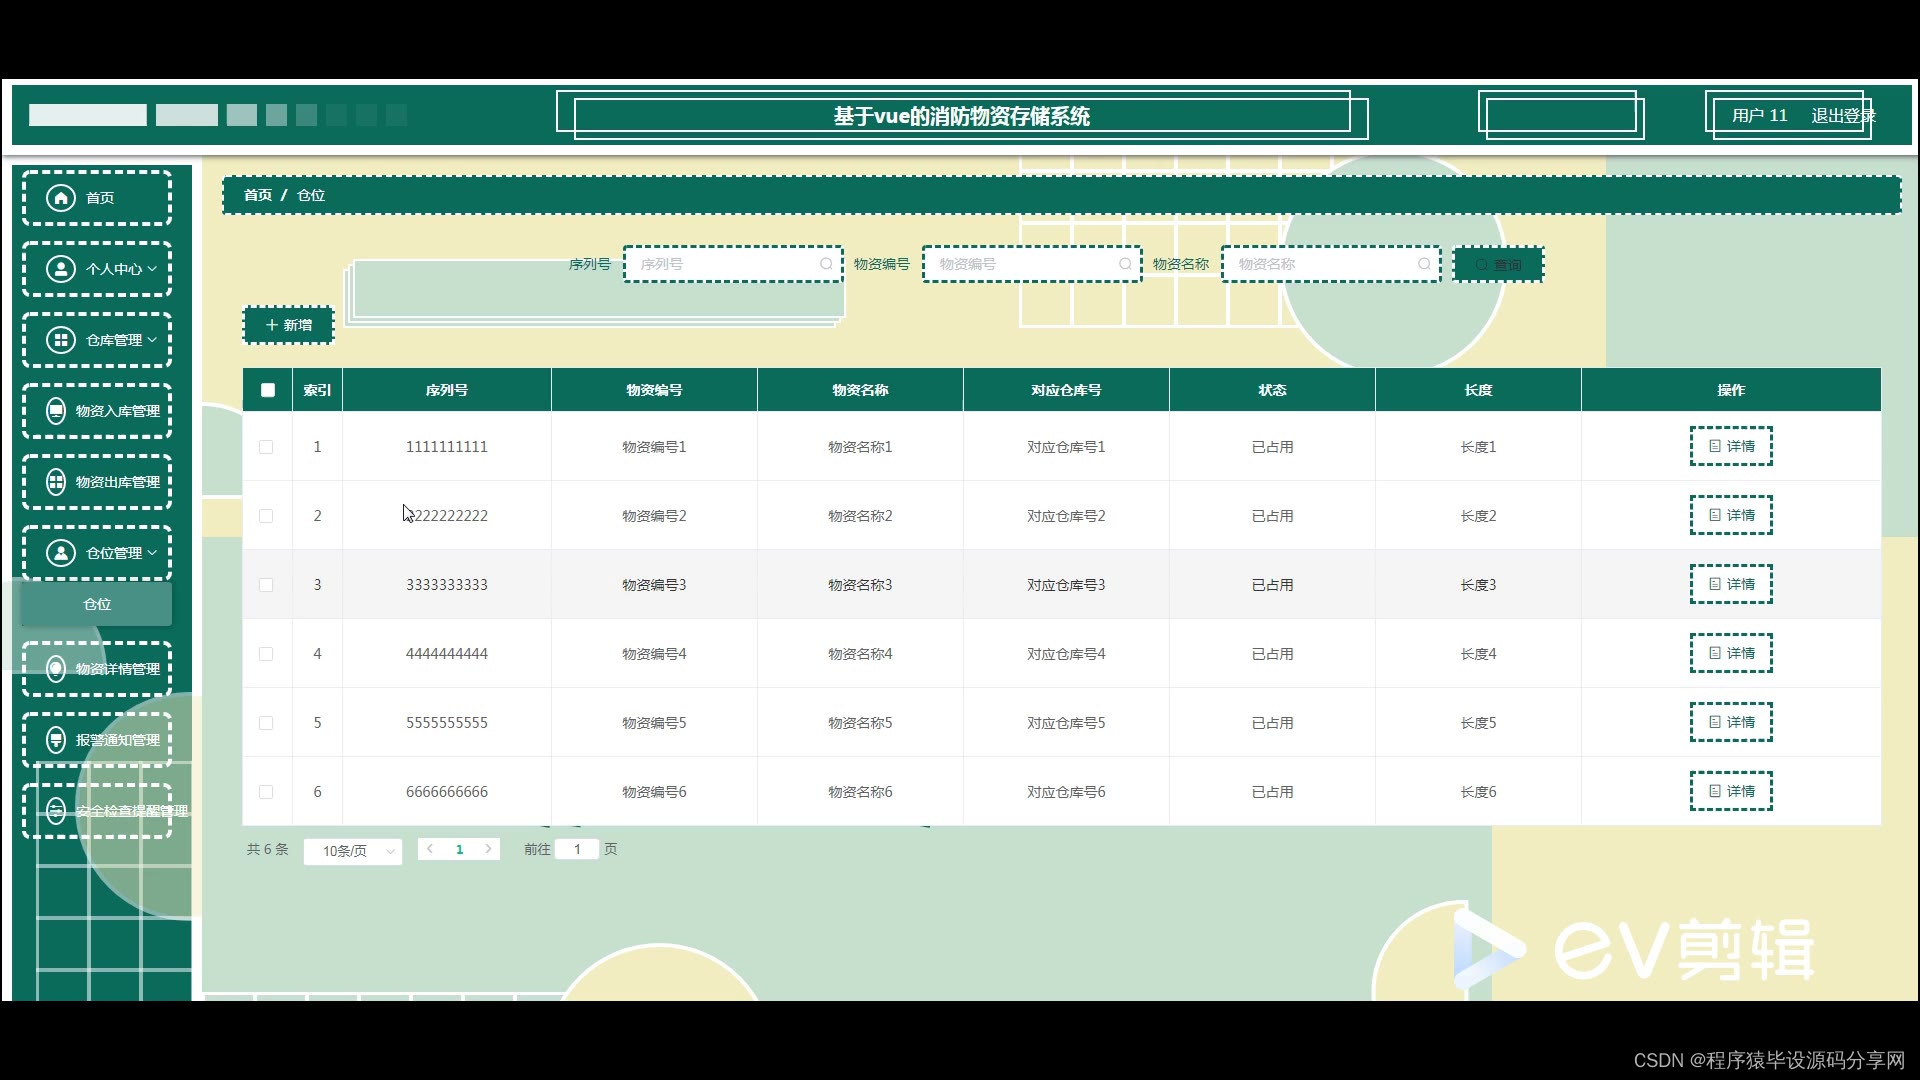Click the 物资出库管理 sidebar icon
1920x1080 pixels.
point(56,482)
